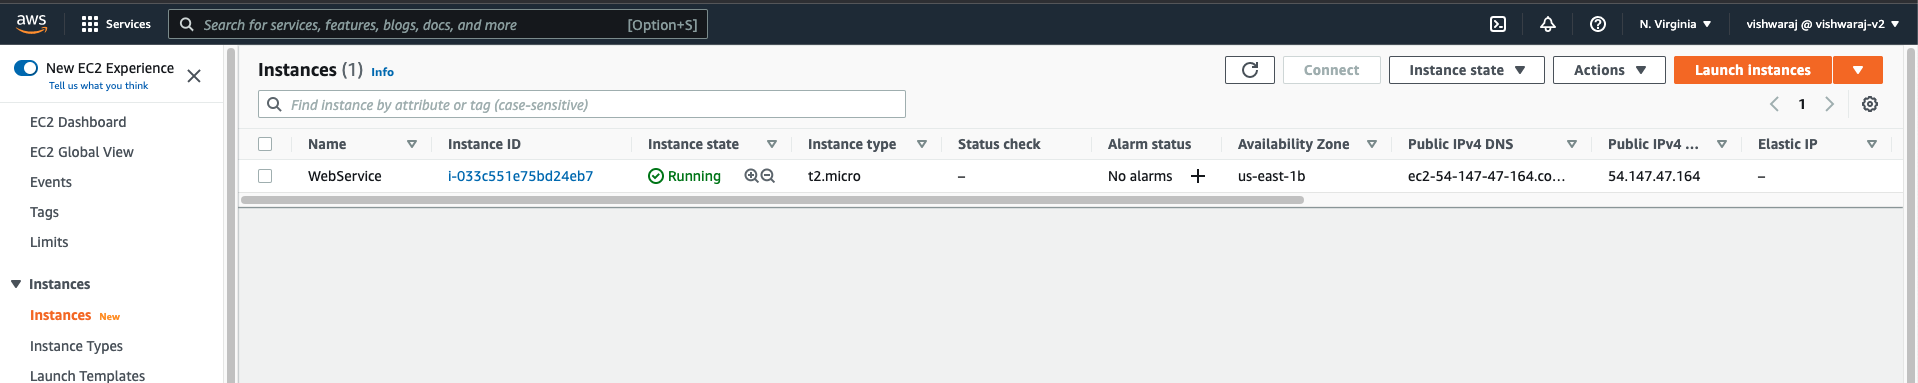Open the Instance state dropdown
Viewport: 1918px width, 383px height.
pyautogui.click(x=1467, y=70)
